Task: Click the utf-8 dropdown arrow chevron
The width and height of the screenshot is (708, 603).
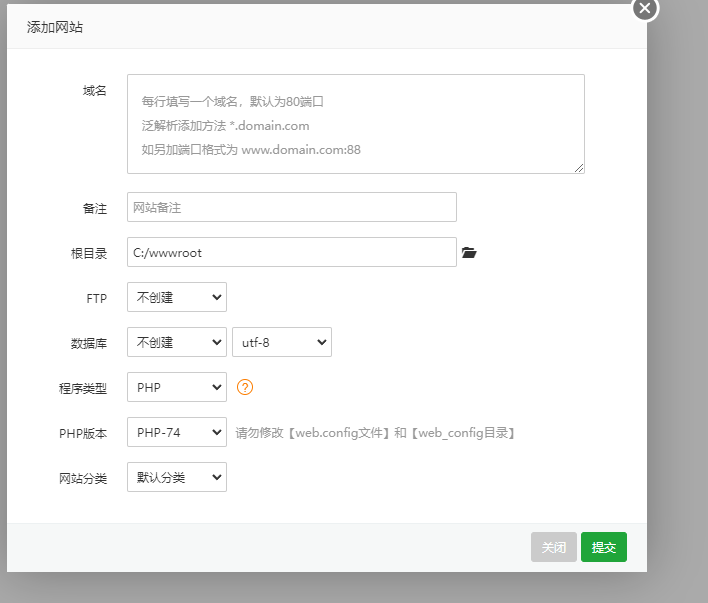Action: click(x=321, y=342)
